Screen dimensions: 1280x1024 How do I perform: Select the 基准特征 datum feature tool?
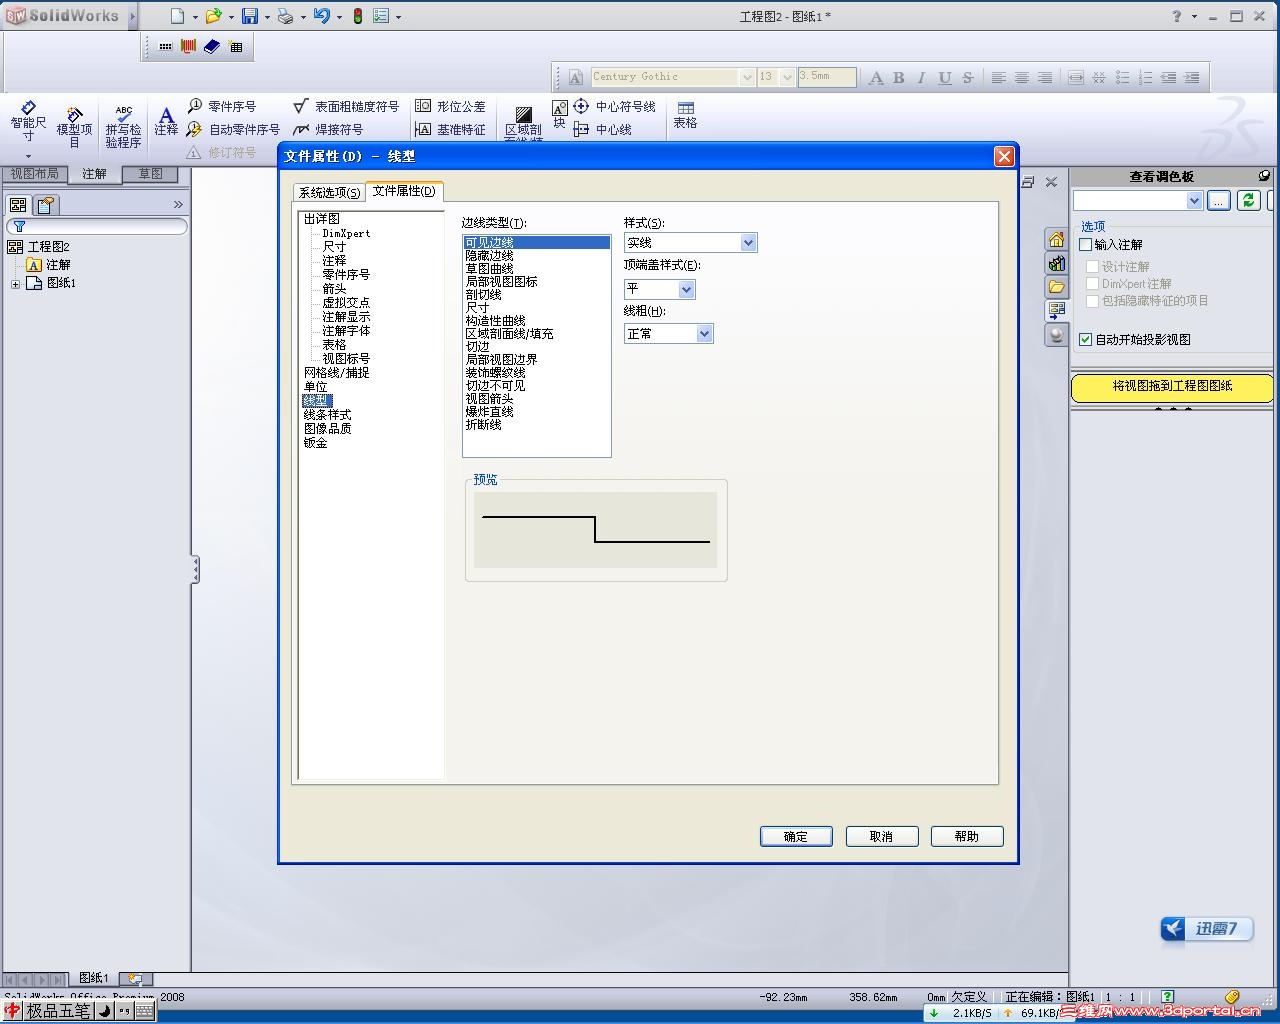click(x=450, y=129)
